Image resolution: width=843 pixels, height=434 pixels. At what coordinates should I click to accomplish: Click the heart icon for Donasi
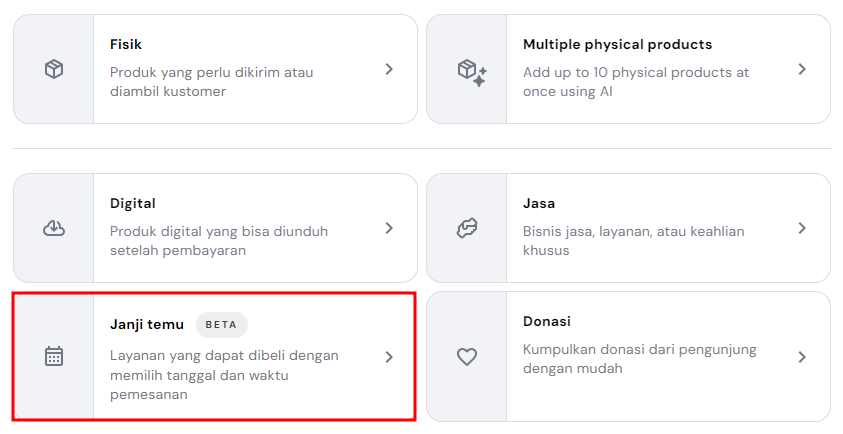pos(467,356)
